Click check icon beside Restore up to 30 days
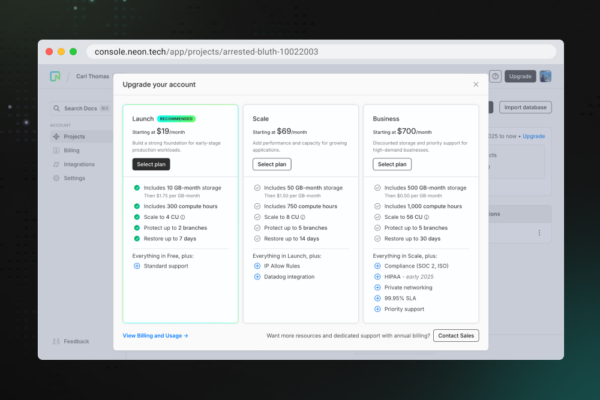 click(377, 238)
